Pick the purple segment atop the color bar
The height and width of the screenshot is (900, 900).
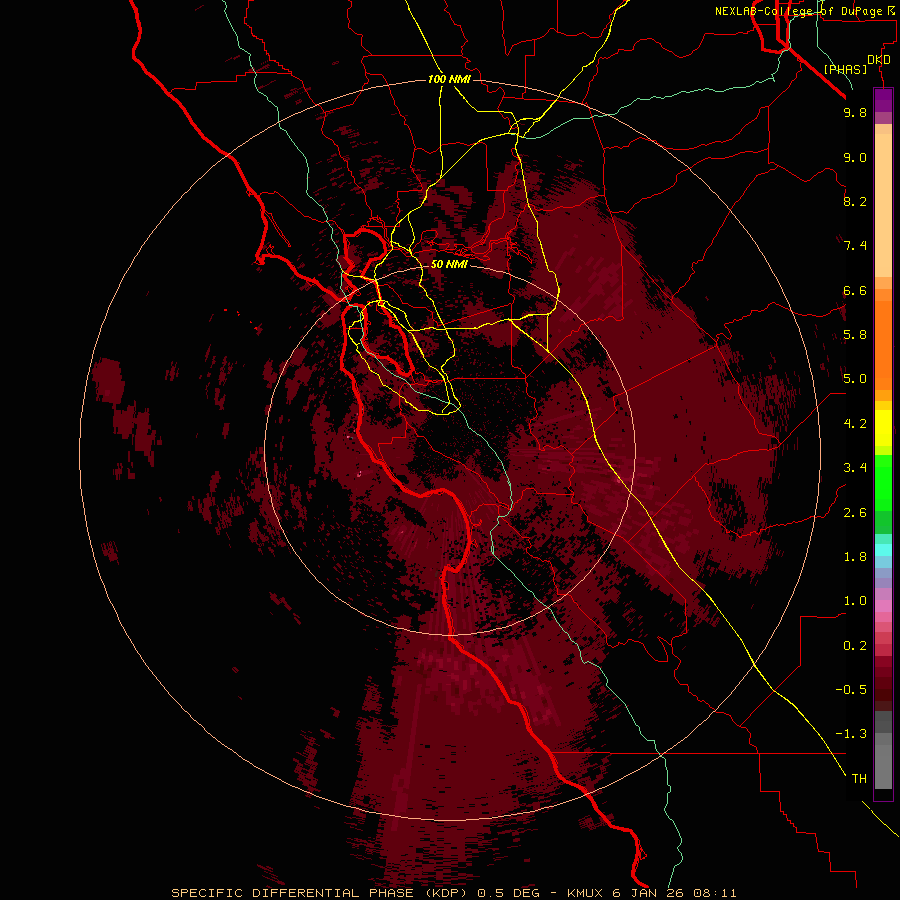[883, 101]
